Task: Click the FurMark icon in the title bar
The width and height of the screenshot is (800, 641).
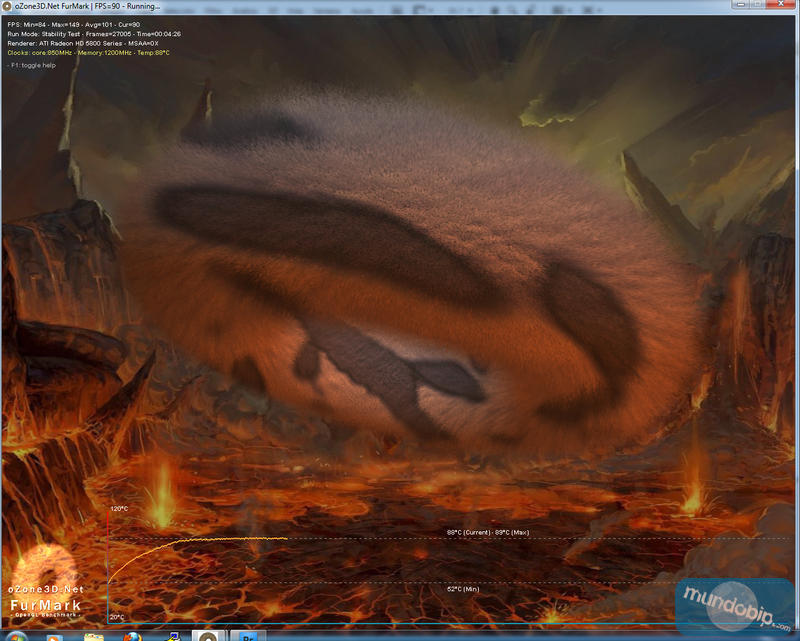Action: click(8, 6)
